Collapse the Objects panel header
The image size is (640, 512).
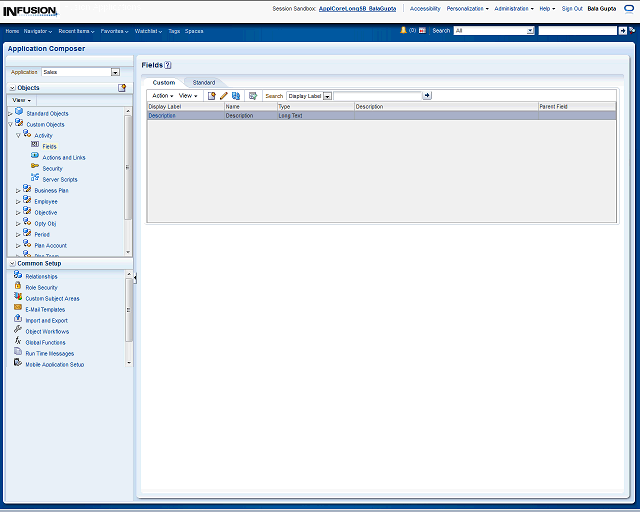tap(11, 88)
